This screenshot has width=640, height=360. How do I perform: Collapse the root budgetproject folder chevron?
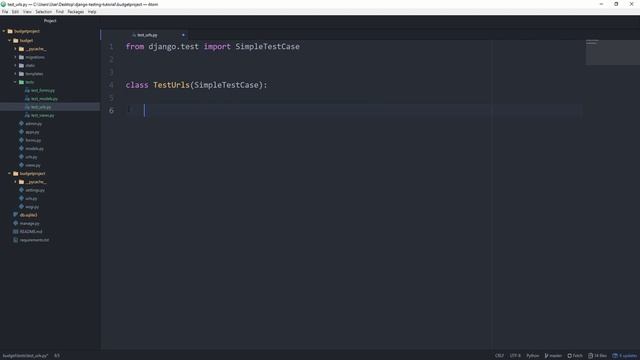coord(4,31)
